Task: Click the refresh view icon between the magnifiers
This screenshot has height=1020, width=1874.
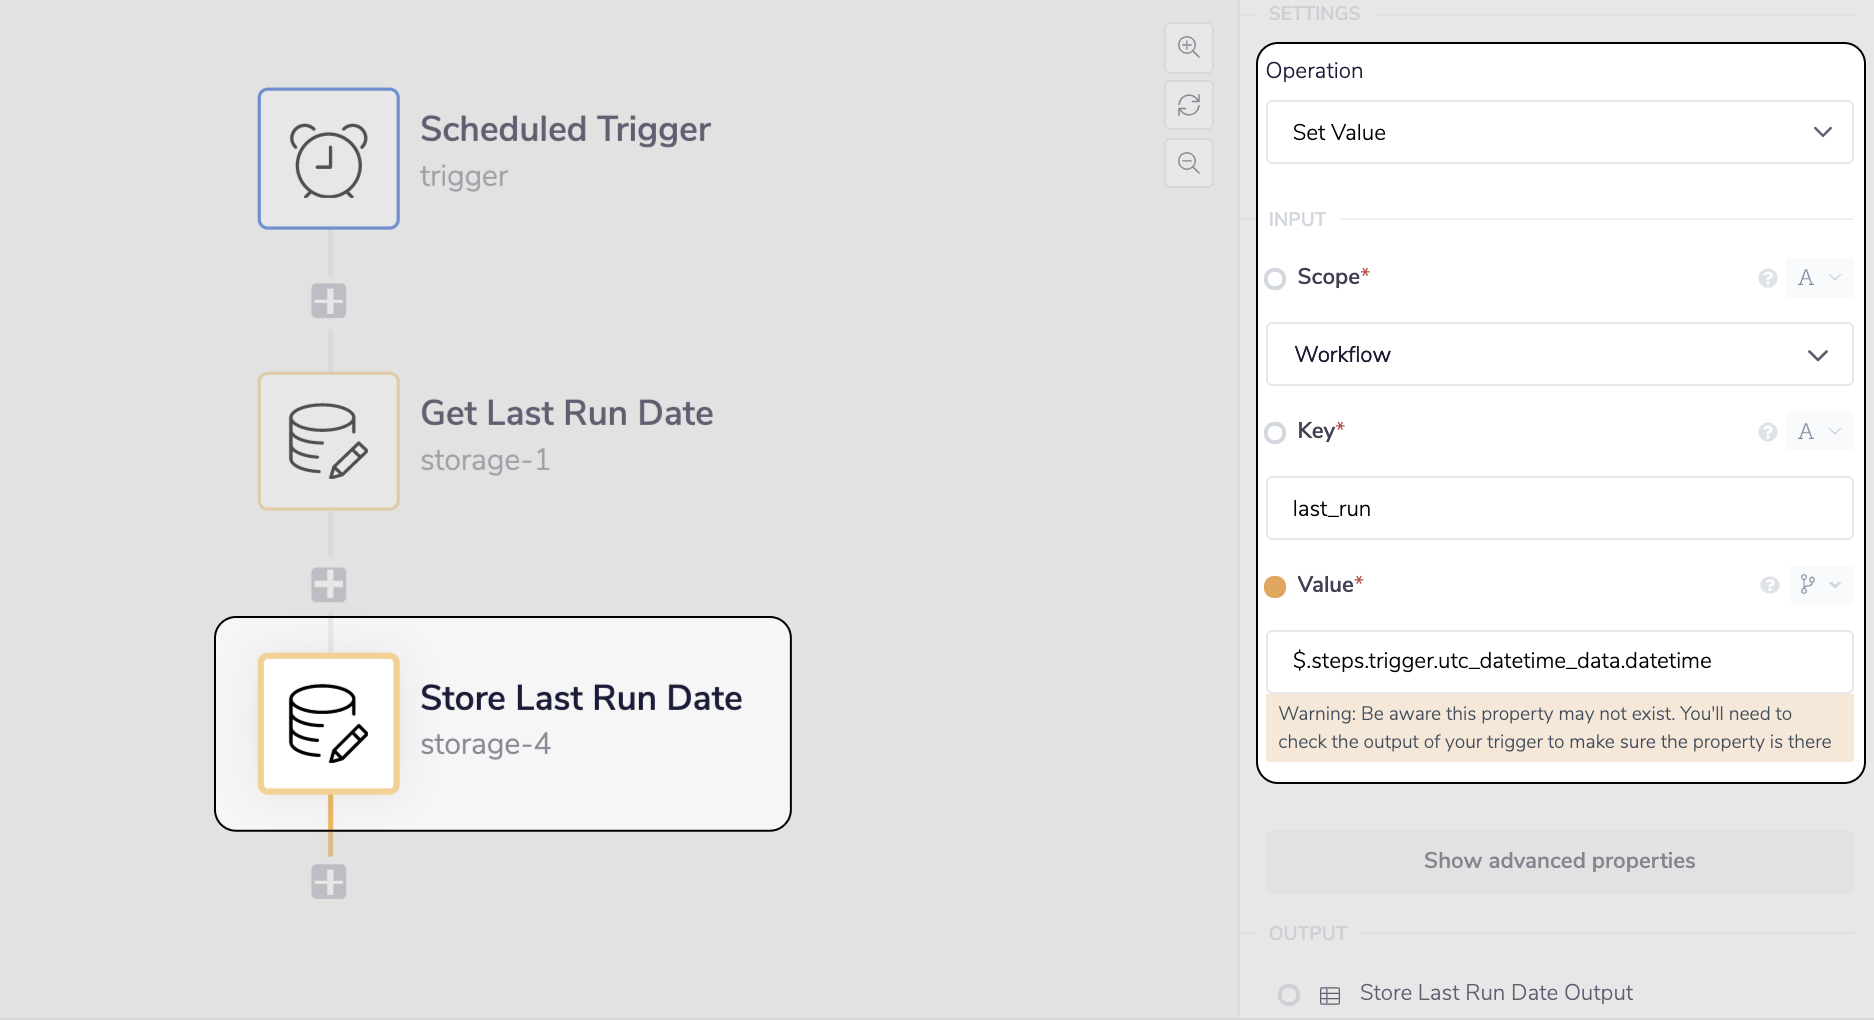Action: (1188, 105)
